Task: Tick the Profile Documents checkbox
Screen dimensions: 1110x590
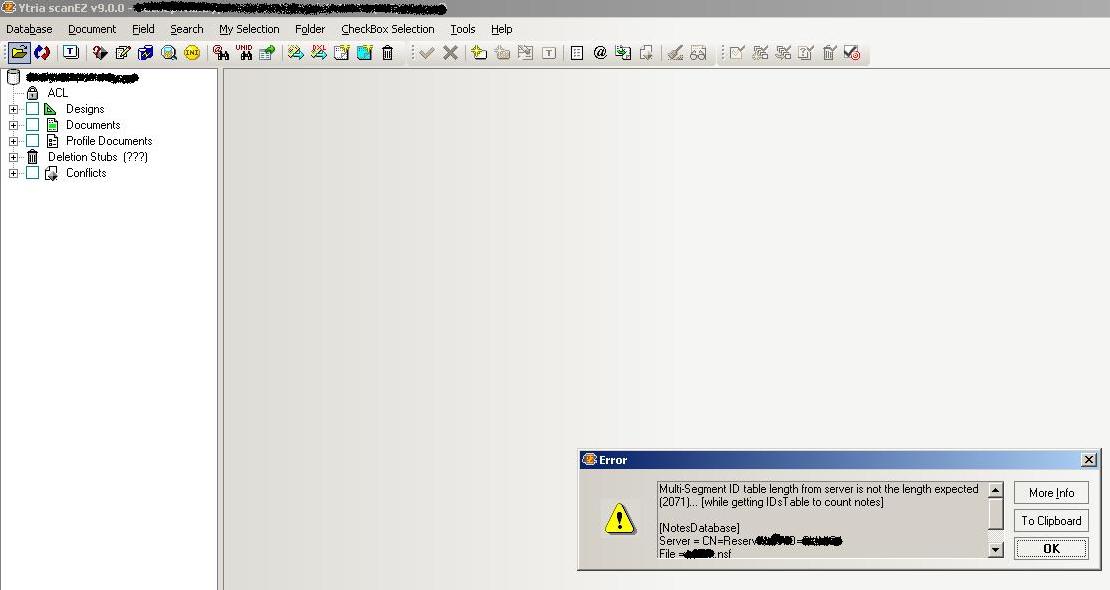Action: pyautogui.click(x=33, y=140)
